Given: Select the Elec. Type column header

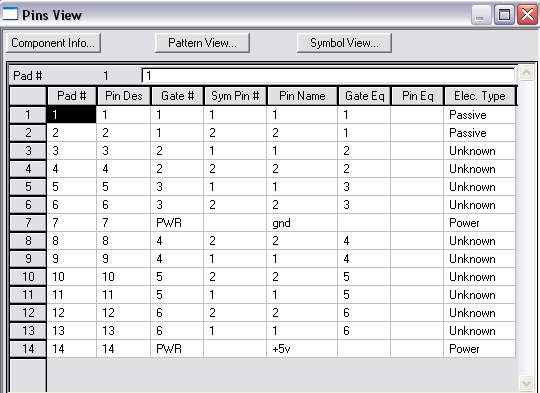Looking at the screenshot, I should tap(480, 96).
